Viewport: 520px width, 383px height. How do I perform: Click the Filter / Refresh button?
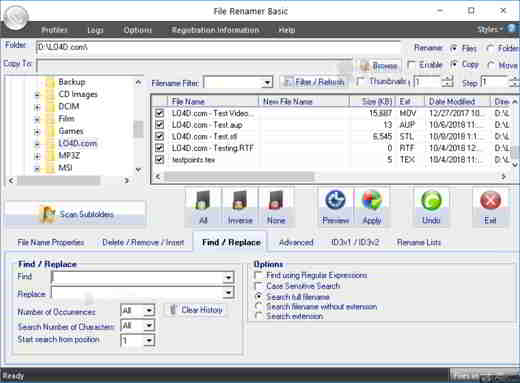pos(313,82)
